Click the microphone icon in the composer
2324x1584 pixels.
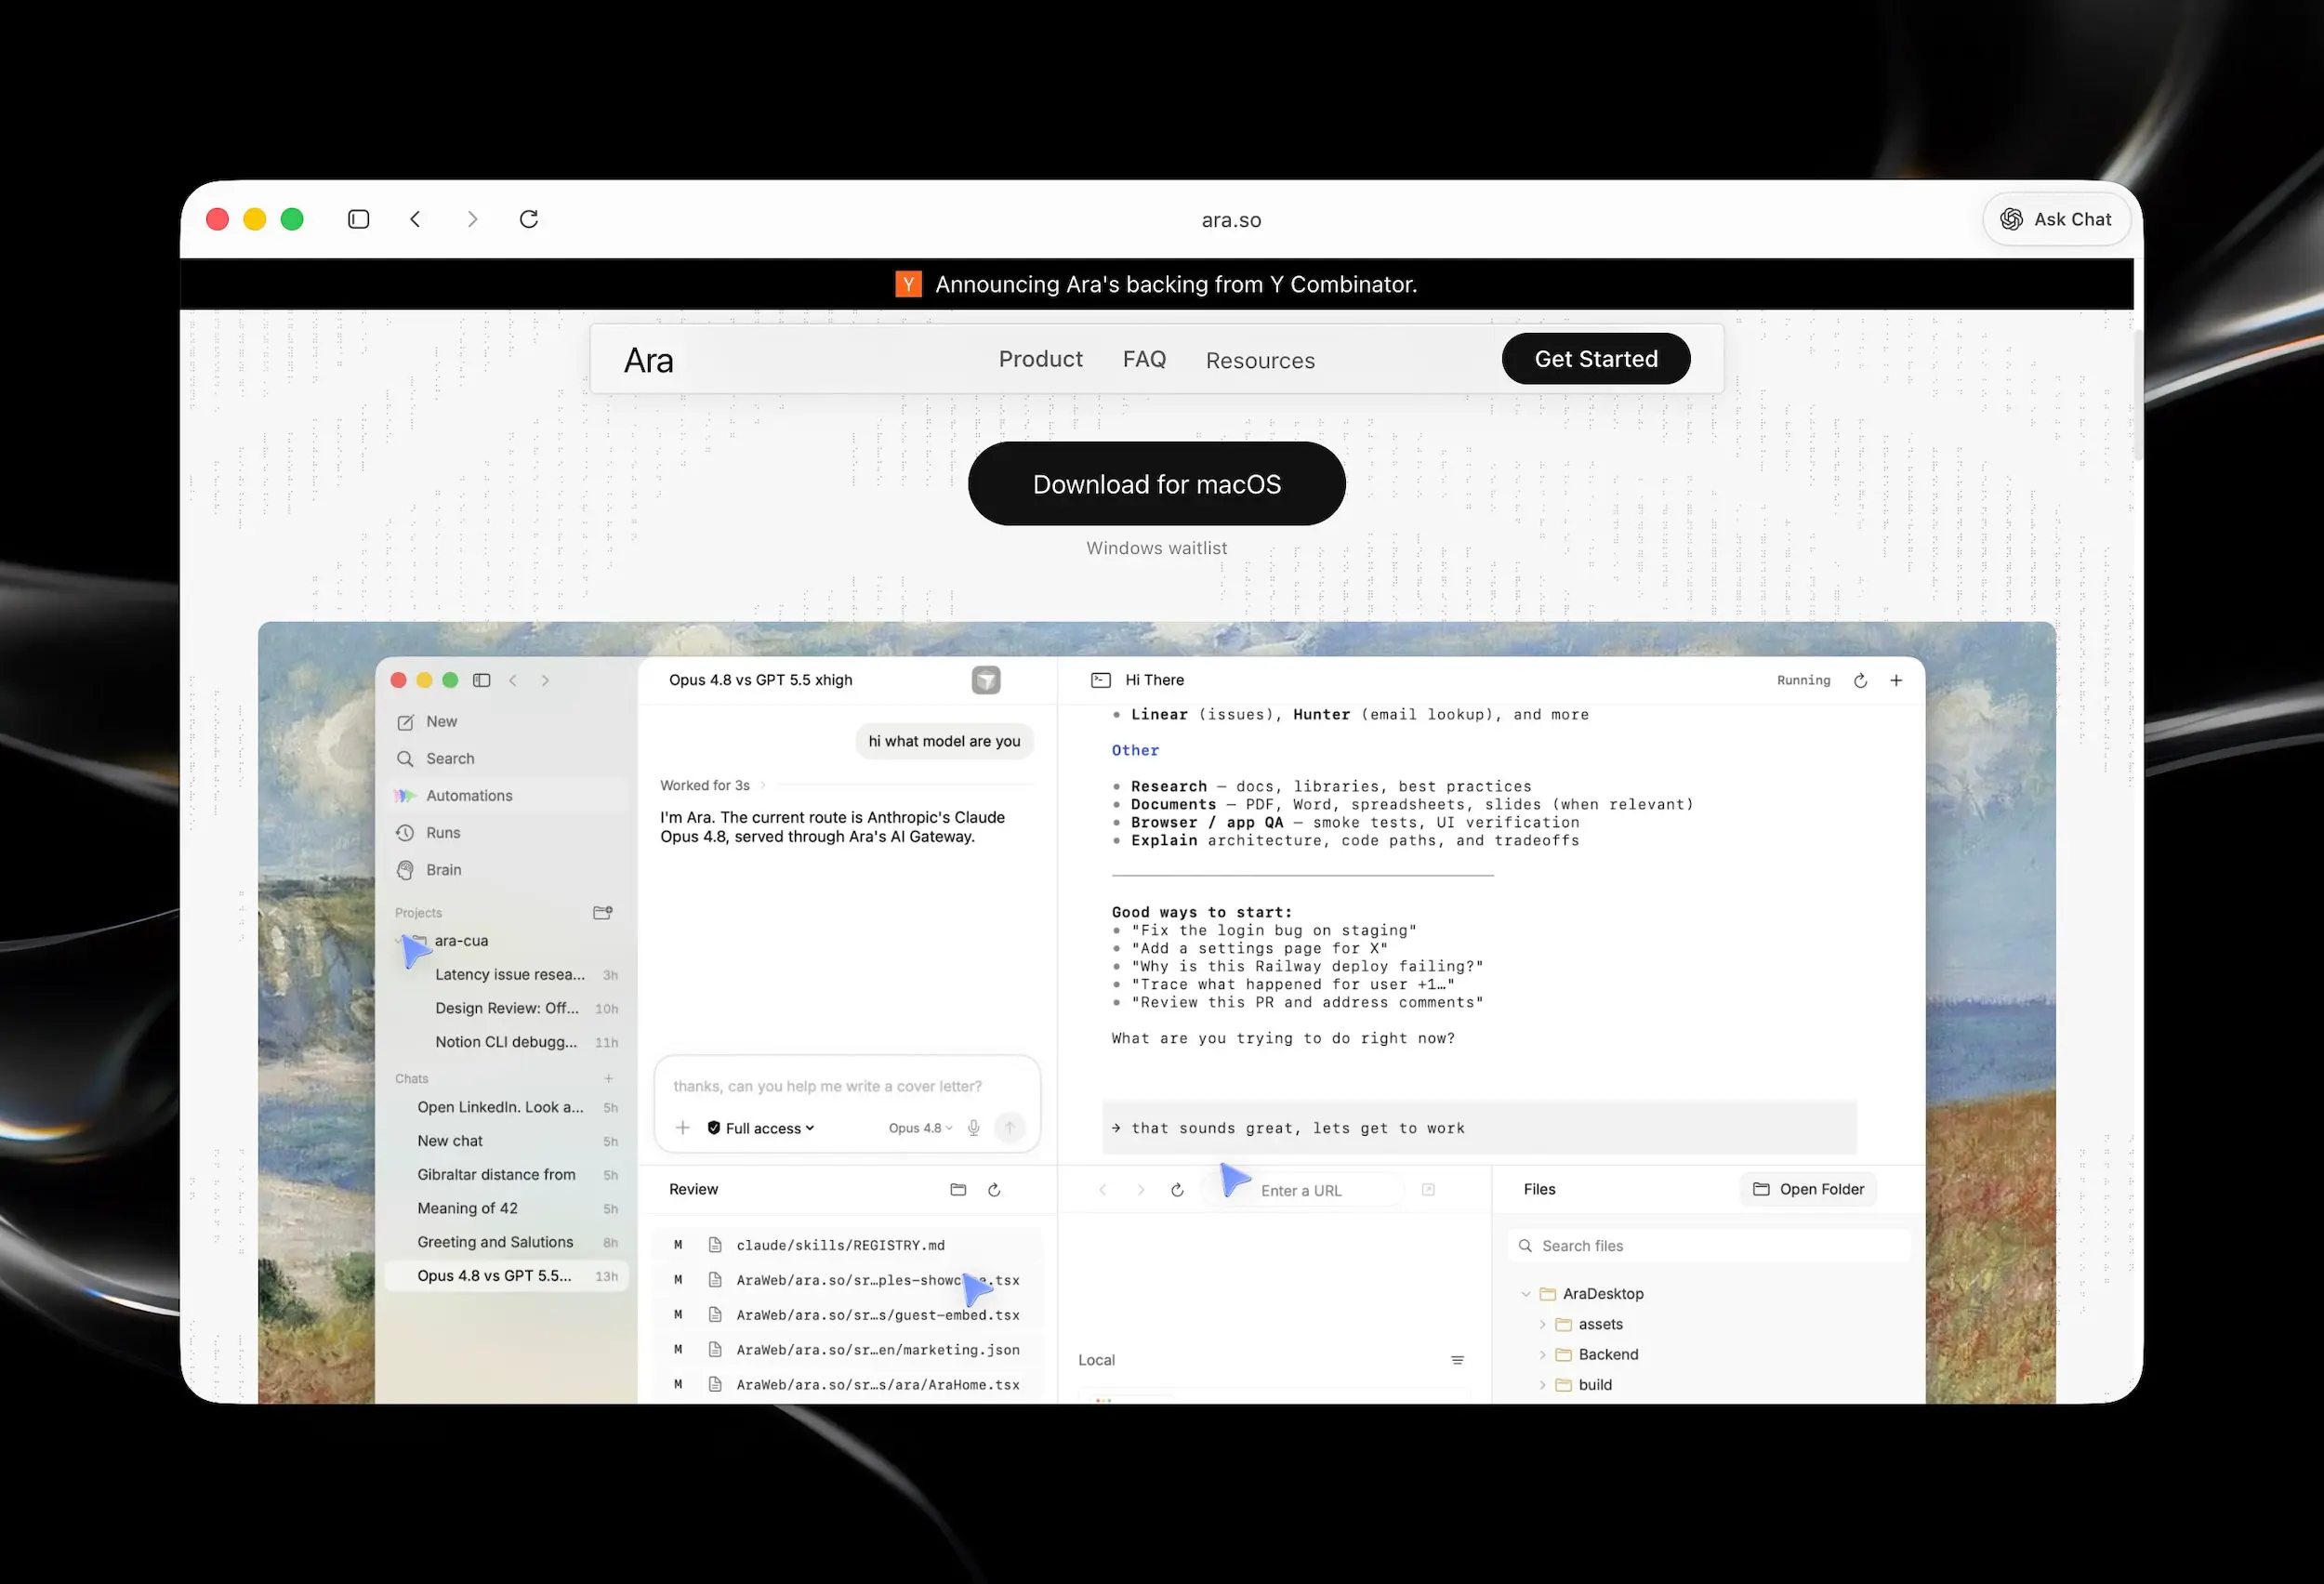pyautogui.click(x=973, y=1128)
